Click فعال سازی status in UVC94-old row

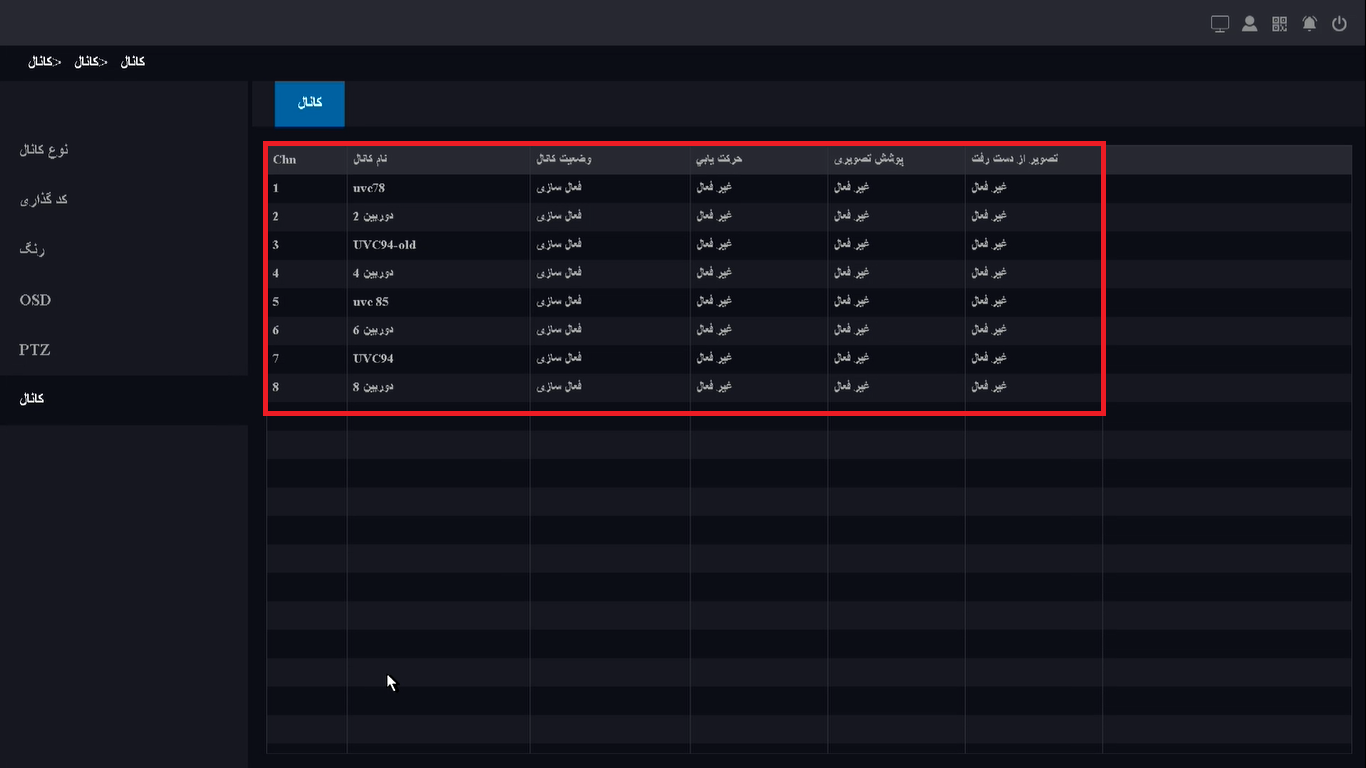[560, 245]
